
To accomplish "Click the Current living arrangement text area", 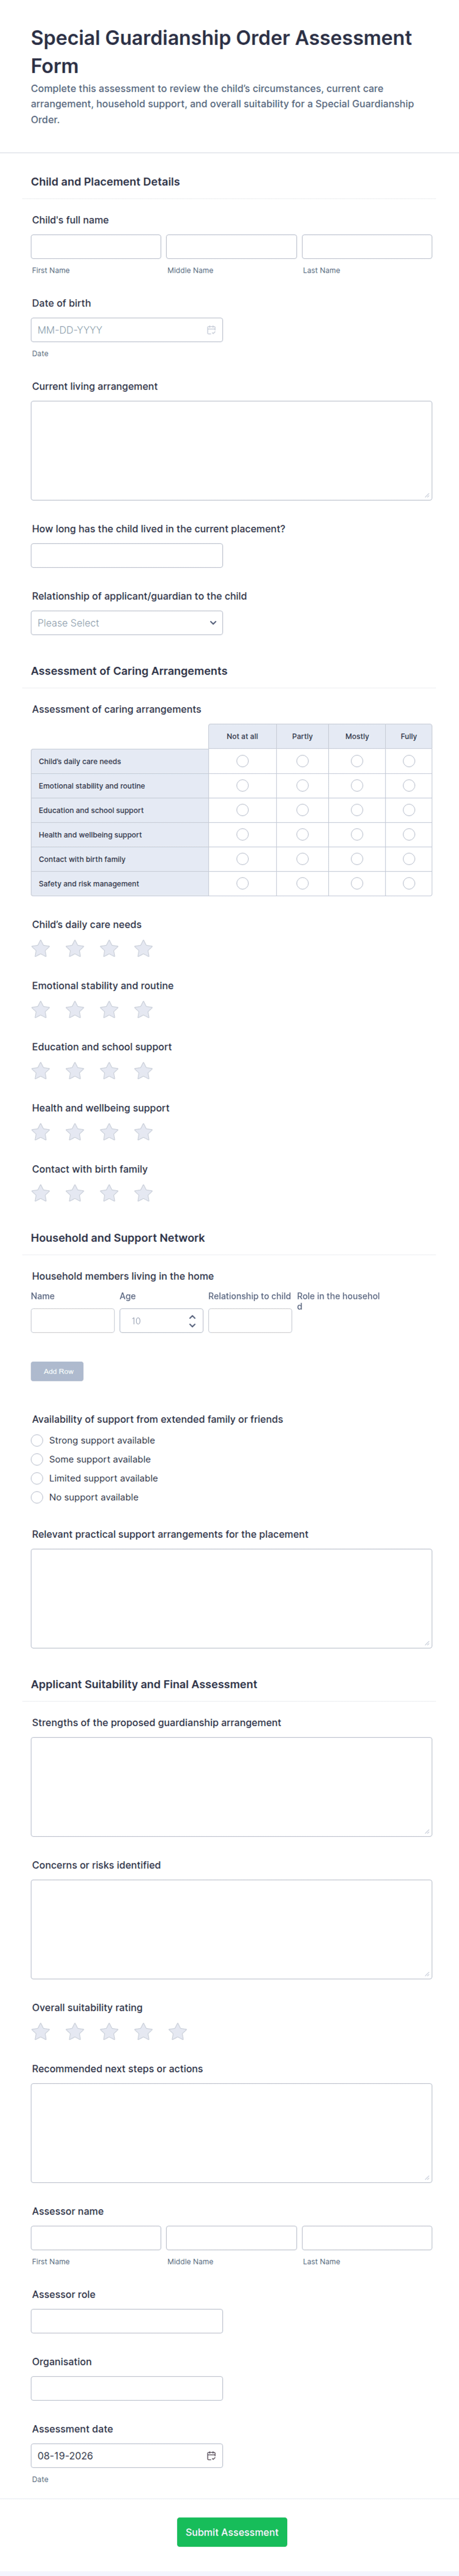I will (231, 451).
